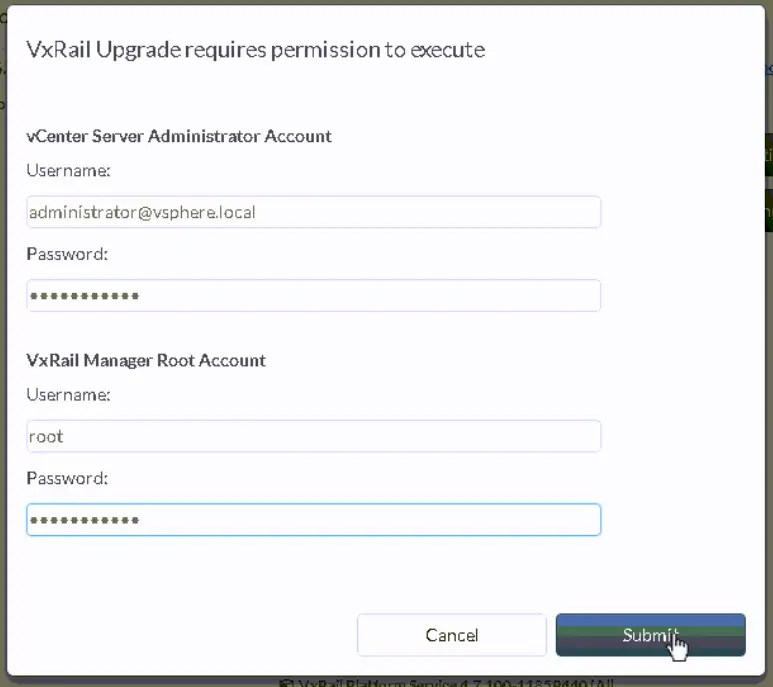
Task: Select 'Password:' label under VxRail Manager account
Action: point(67,478)
